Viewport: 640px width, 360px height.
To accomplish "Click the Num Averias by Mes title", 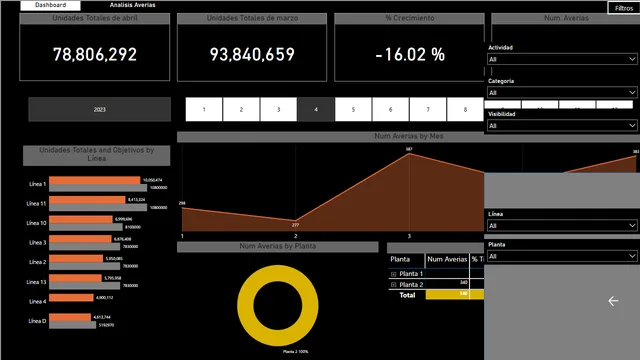I will click(409, 136).
